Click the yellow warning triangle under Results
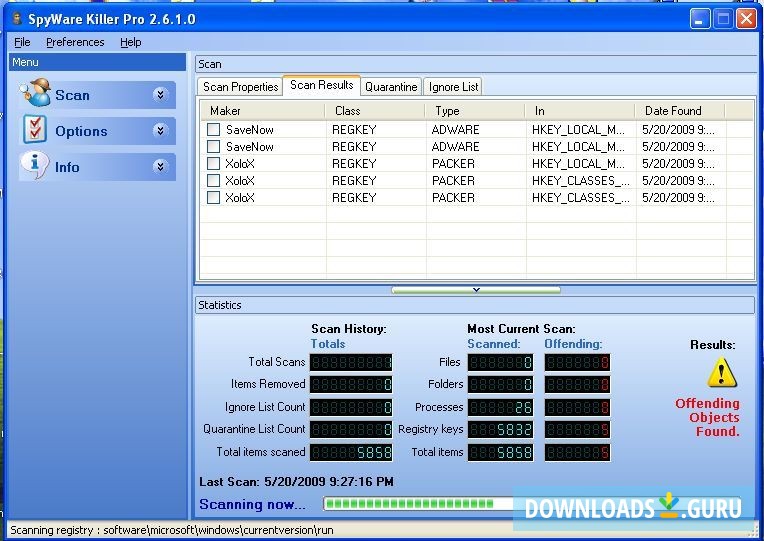This screenshot has width=764, height=541. pyautogui.click(x=722, y=372)
